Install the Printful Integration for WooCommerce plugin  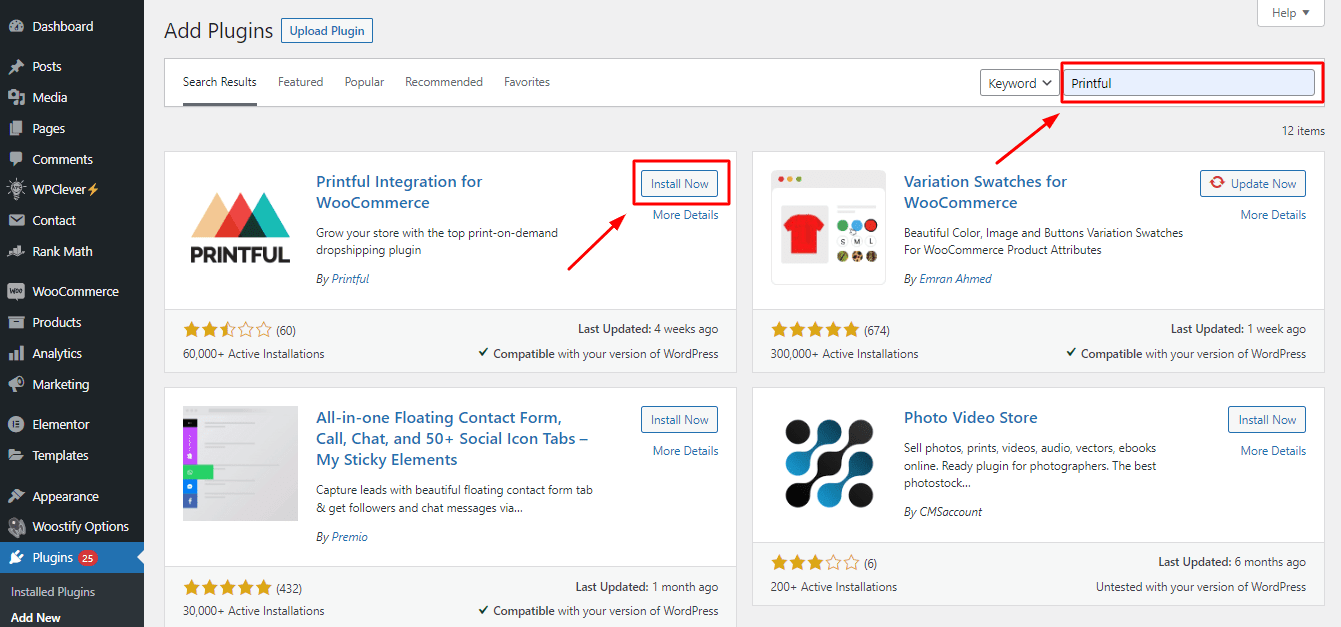click(x=679, y=183)
